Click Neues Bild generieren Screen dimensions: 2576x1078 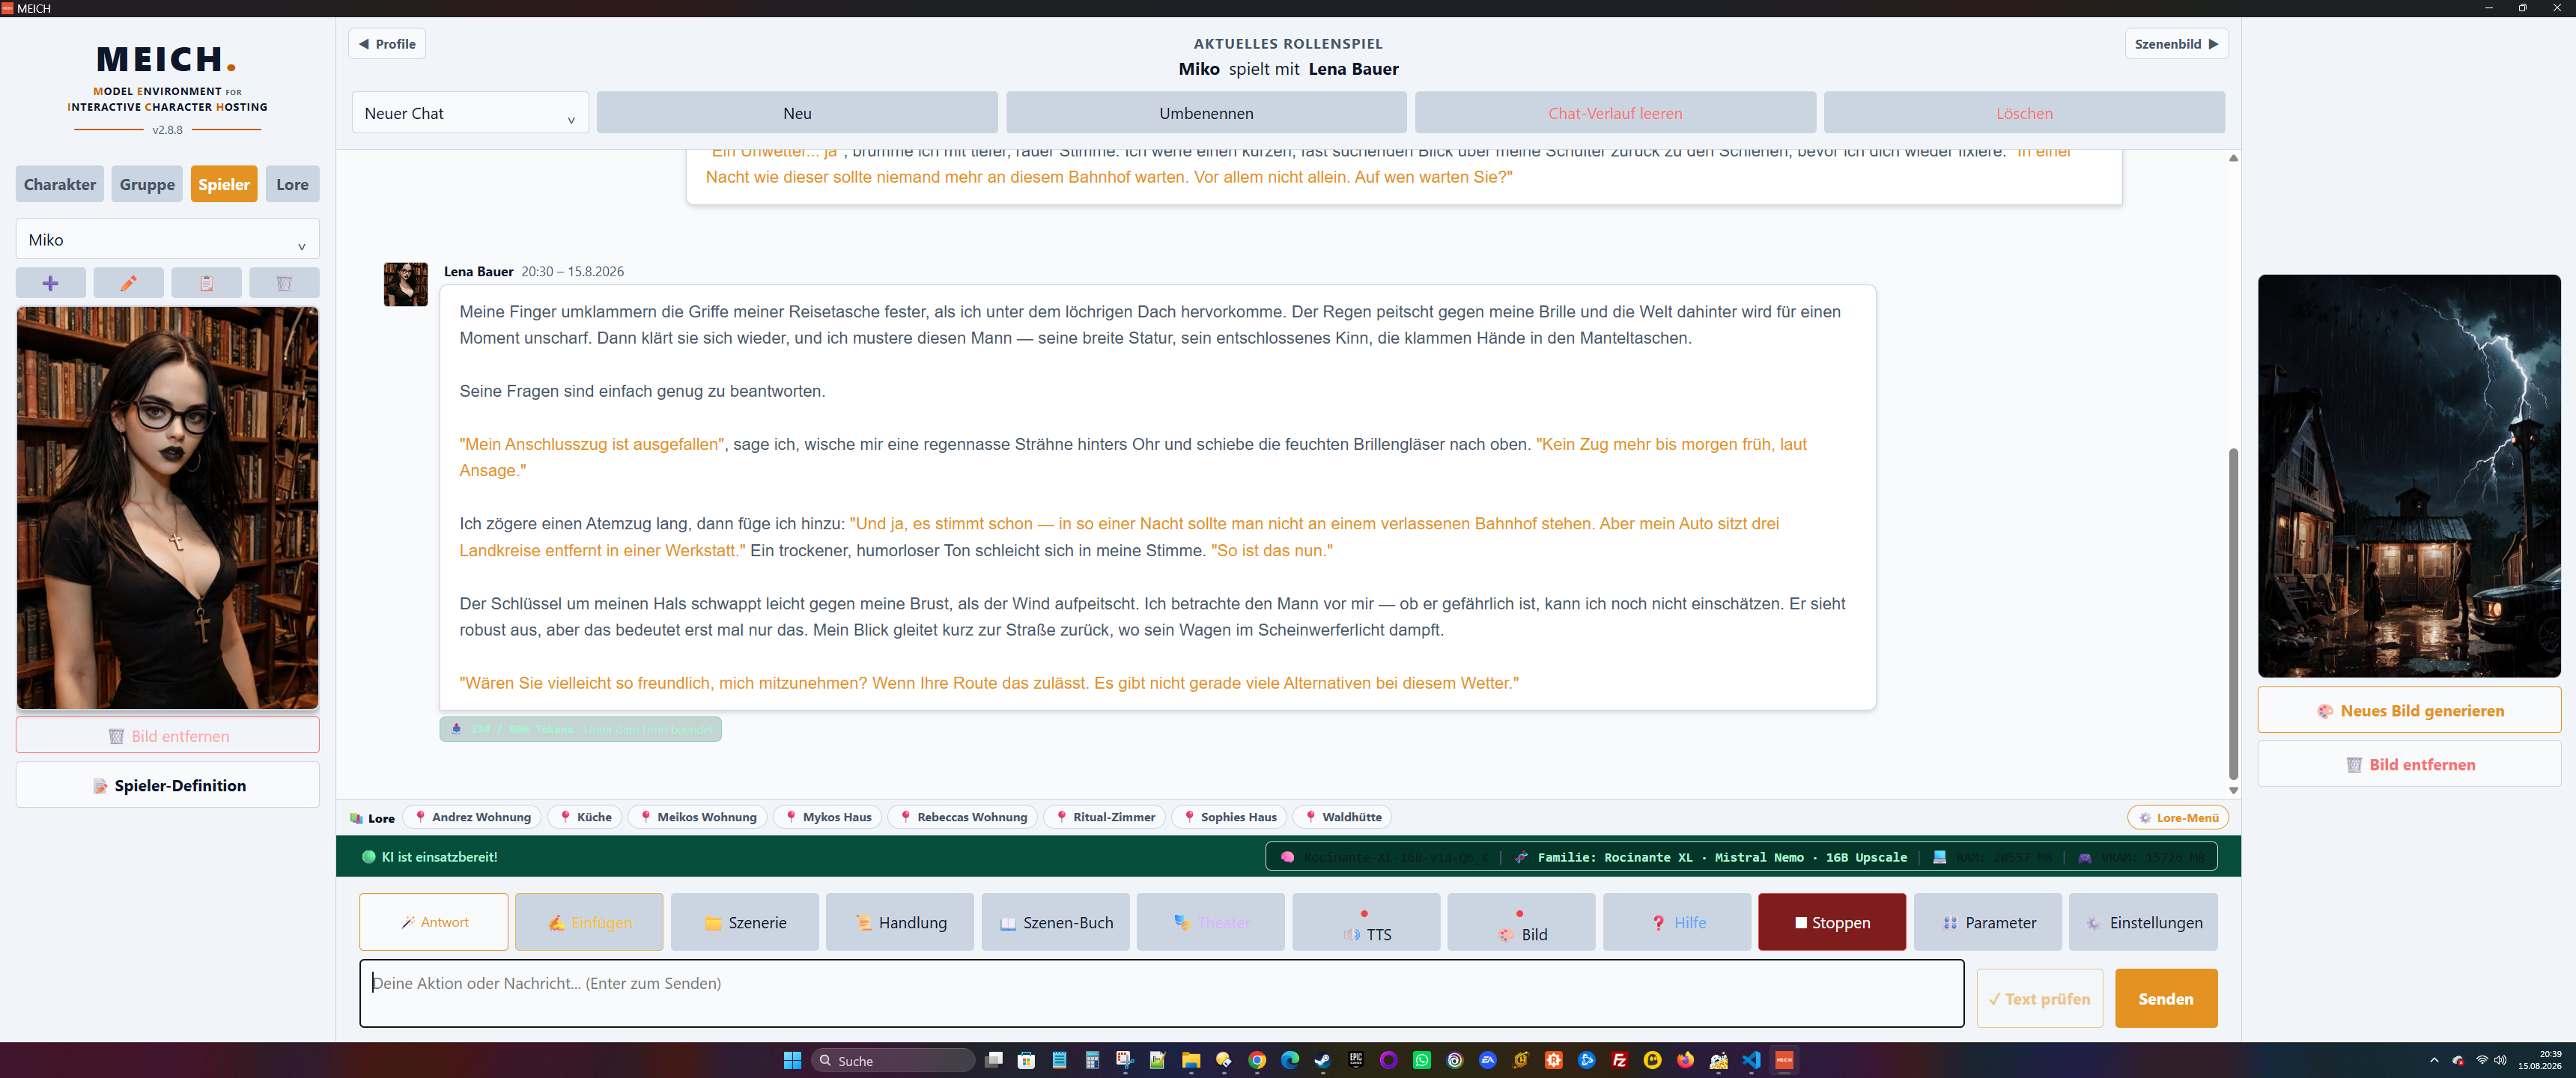click(x=2409, y=710)
